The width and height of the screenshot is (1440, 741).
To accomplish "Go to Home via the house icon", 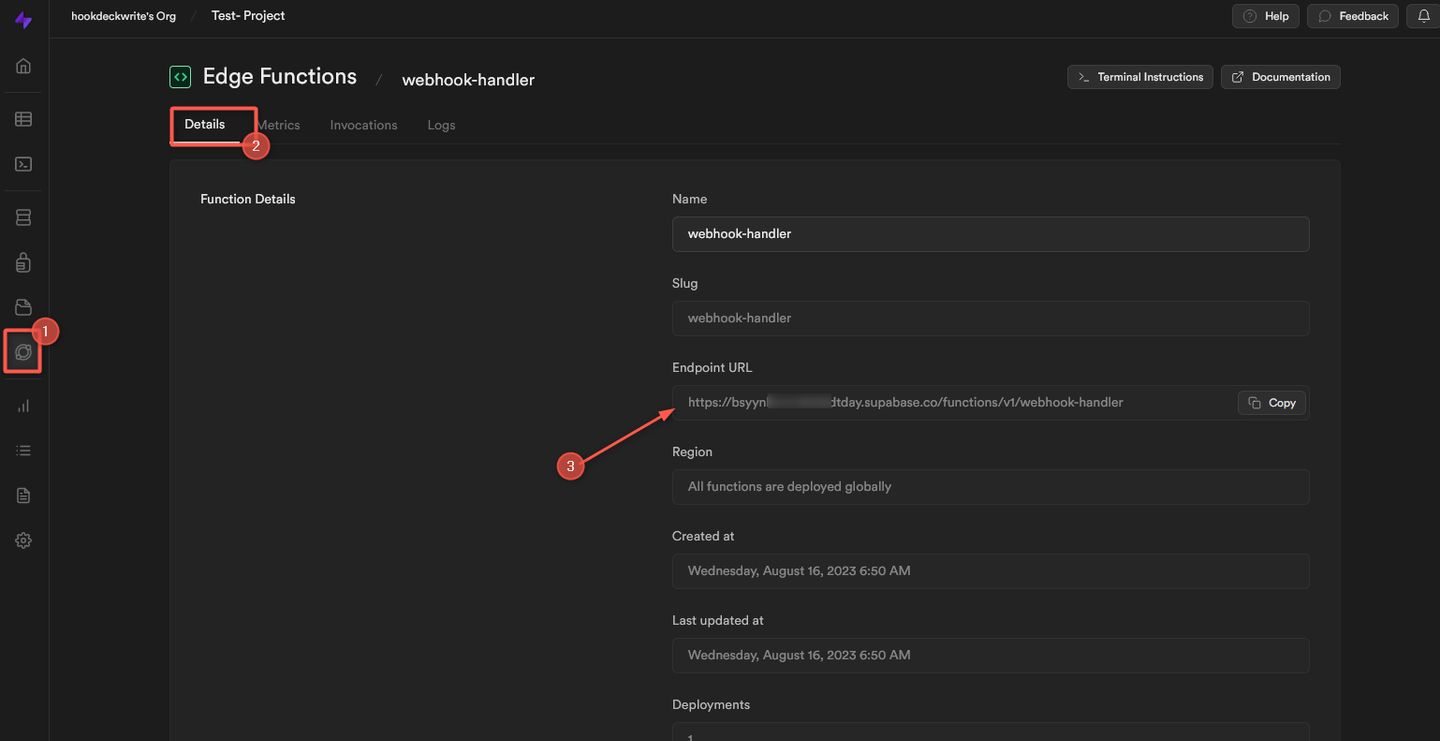I will coord(22,65).
